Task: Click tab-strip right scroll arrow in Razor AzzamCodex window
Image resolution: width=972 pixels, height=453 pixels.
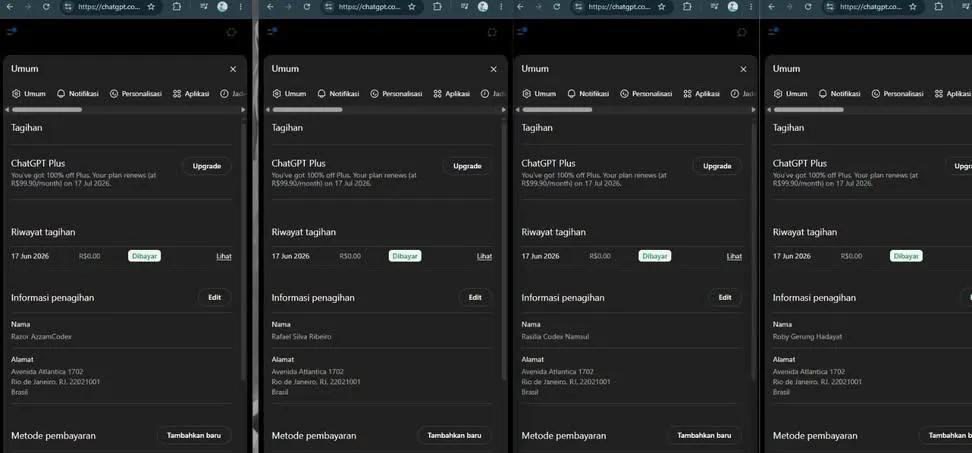Action: coord(243,110)
